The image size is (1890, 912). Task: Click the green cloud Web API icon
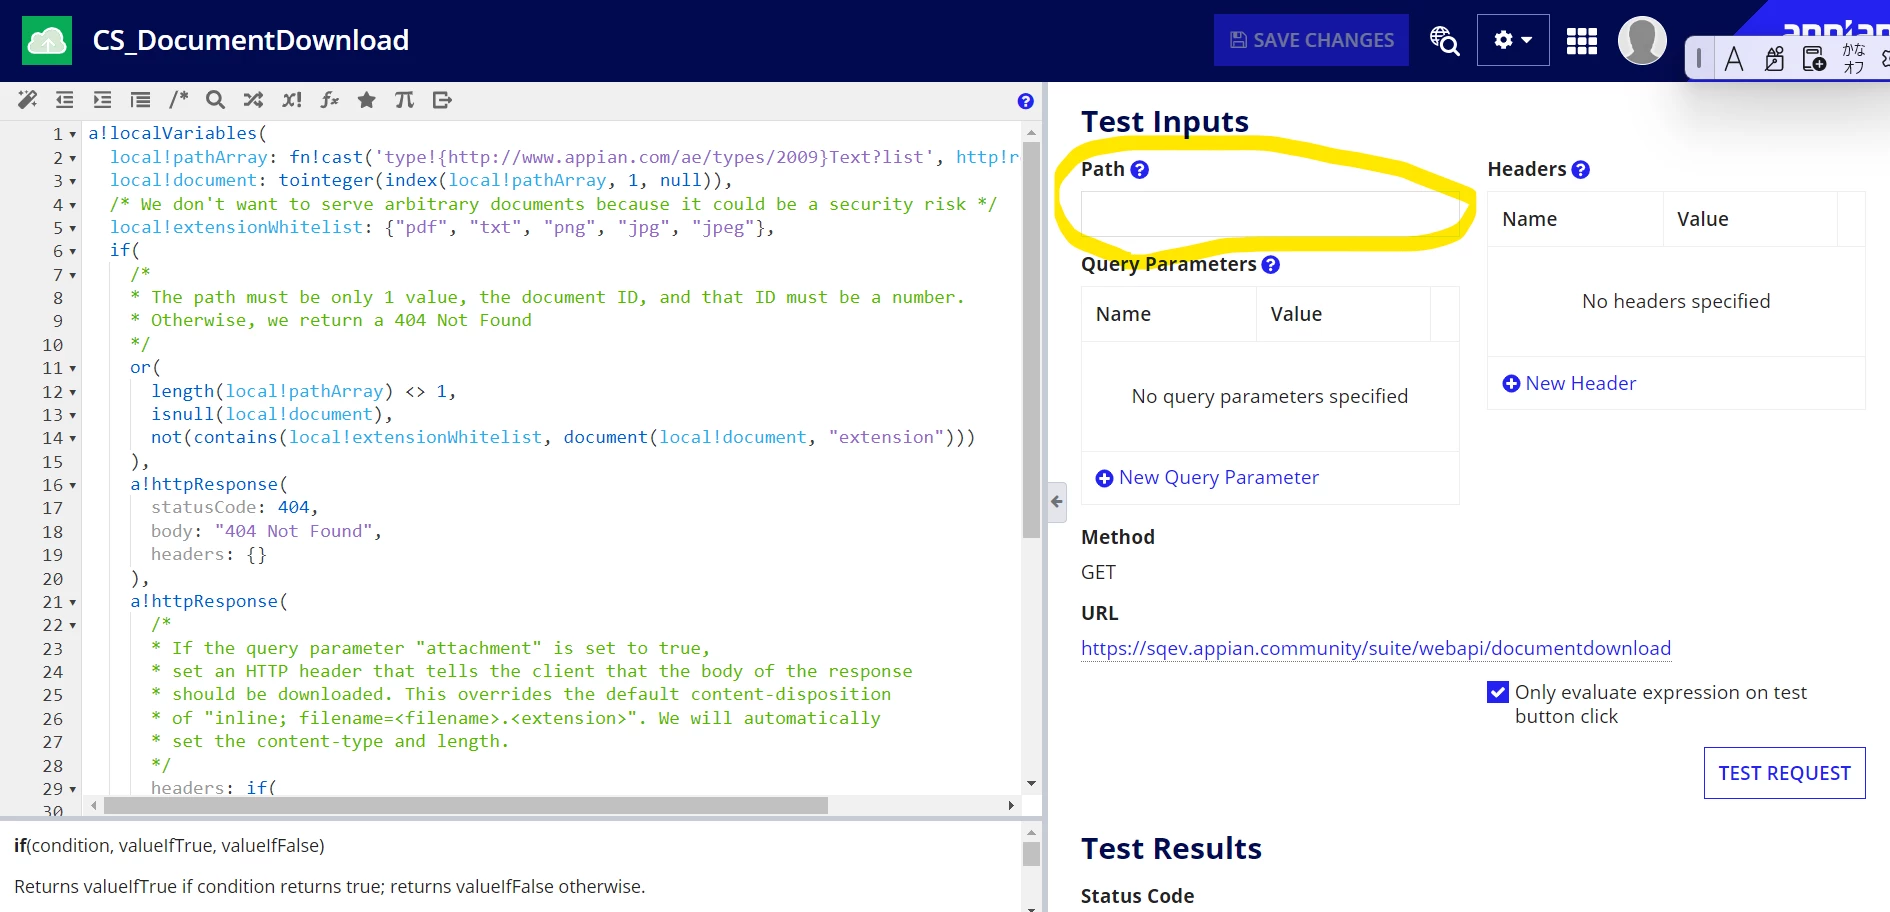click(x=47, y=40)
